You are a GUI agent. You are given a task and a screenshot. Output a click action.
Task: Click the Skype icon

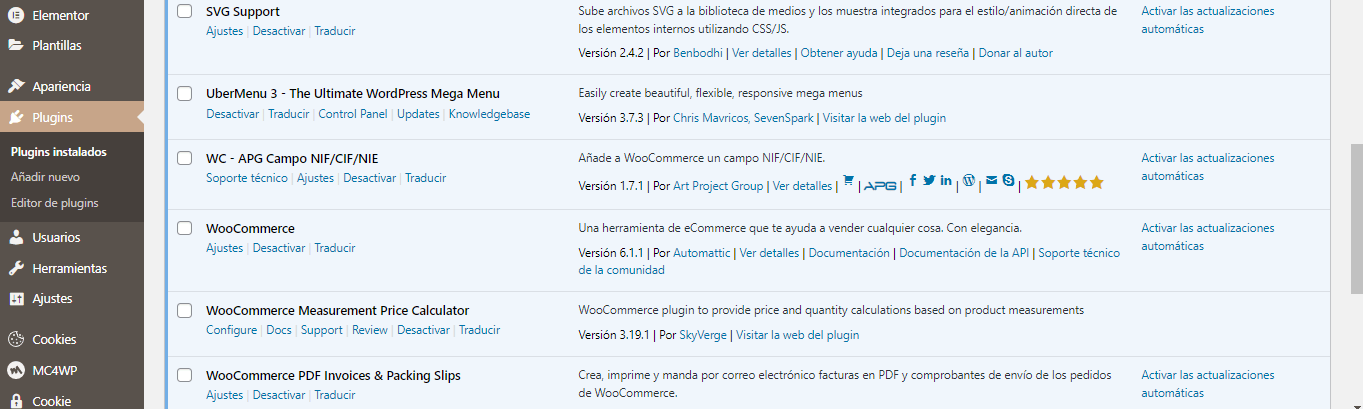[1008, 180]
